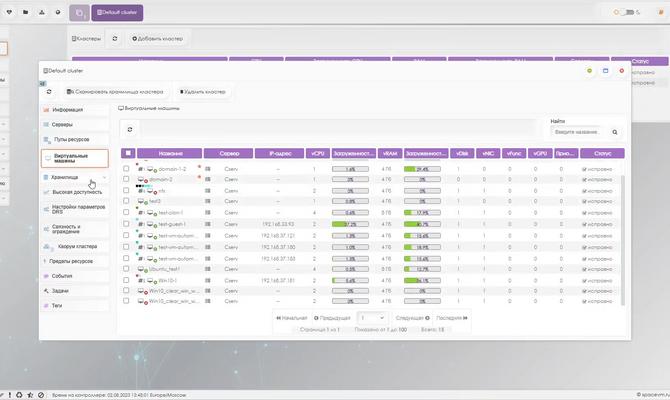Switch to the Default cluster tab at top
The height and width of the screenshot is (400, 670).
click(117, 13)
